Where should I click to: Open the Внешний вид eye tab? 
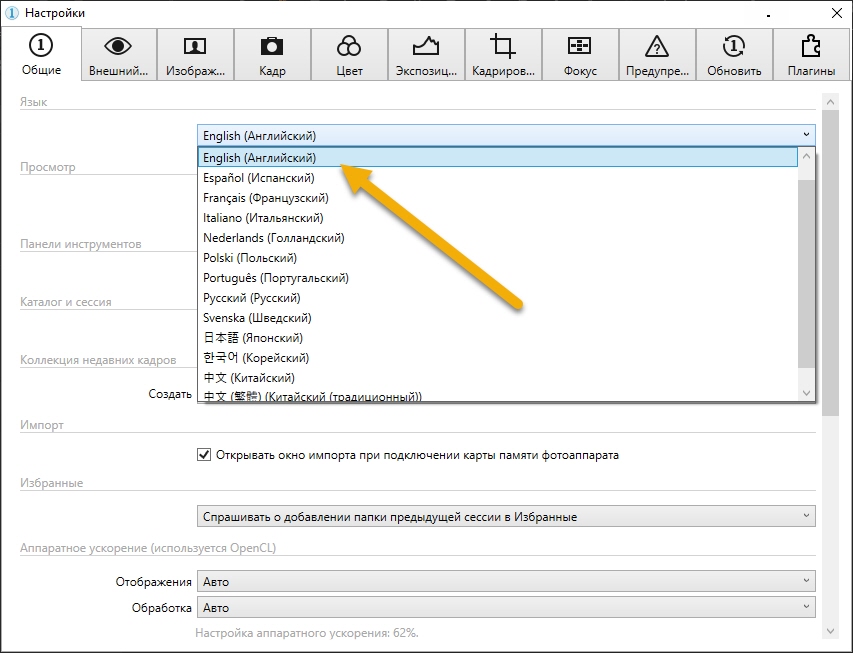pos(119,55)
